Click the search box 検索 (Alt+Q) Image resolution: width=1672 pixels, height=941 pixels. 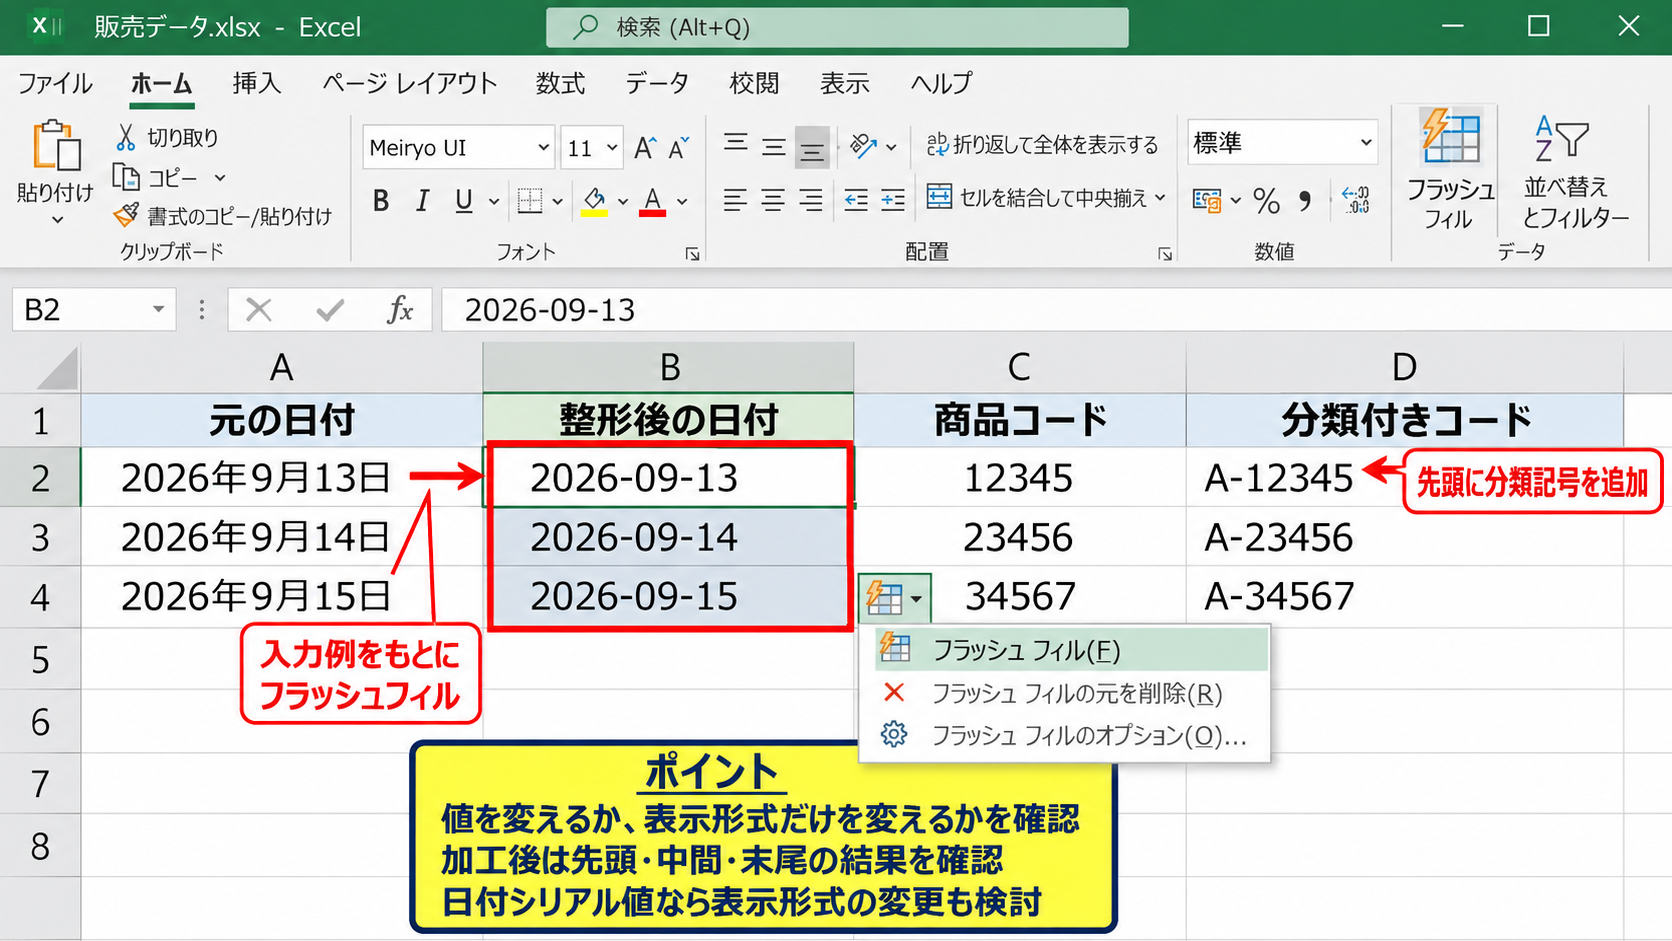[837, 27]
